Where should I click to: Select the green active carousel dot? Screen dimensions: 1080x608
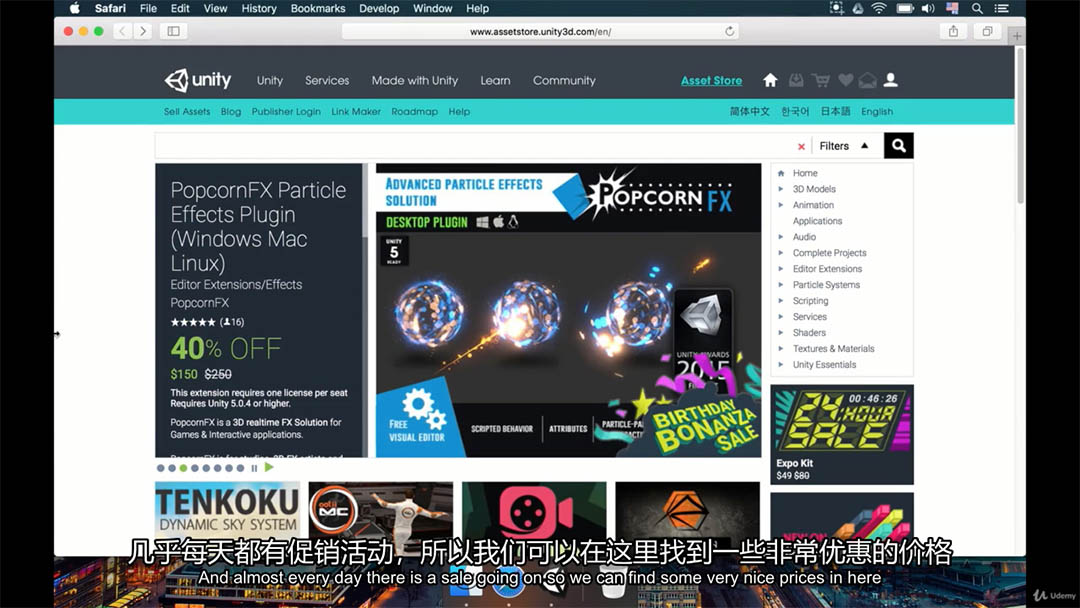(183, 468)
